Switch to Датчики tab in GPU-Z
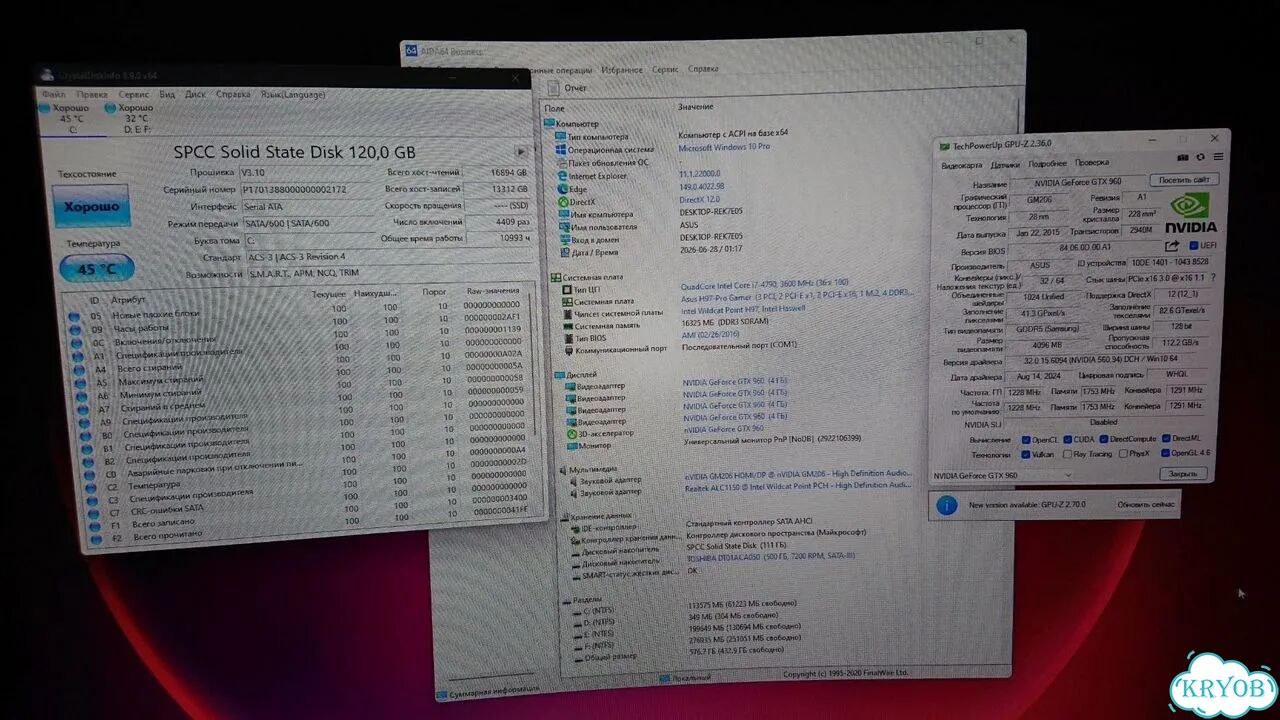The image size is (1280, 720). click(1005, 164)
